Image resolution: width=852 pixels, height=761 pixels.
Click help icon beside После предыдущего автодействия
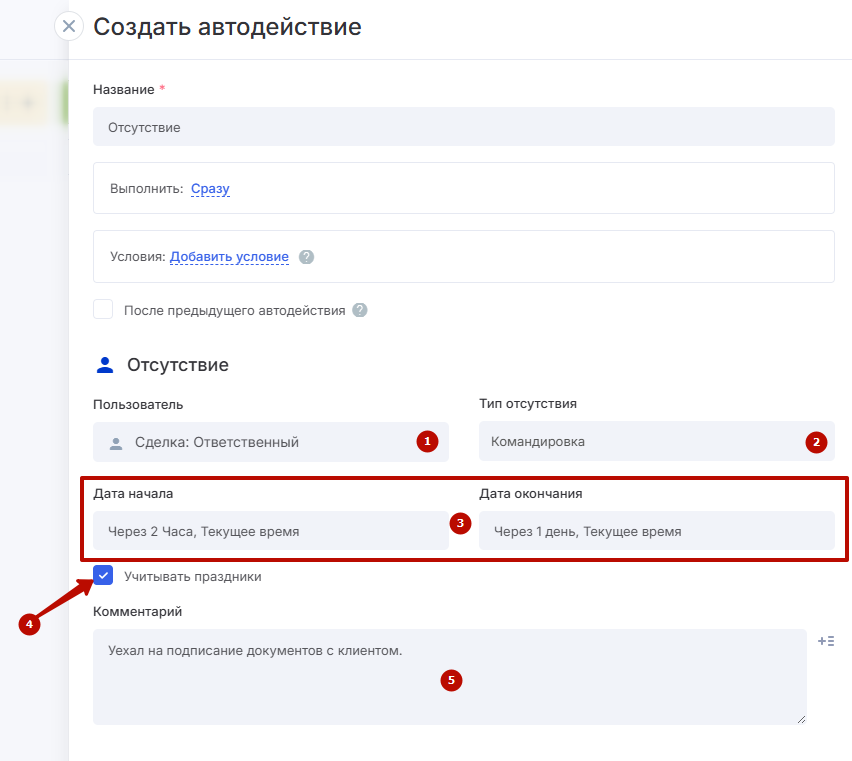click(x=360, y=310)
